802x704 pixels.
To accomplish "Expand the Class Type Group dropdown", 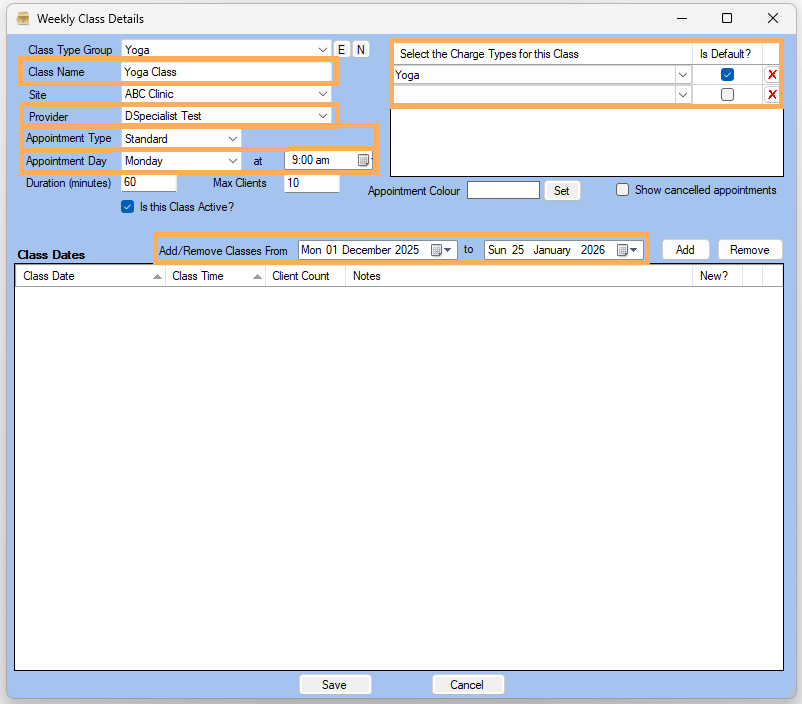I will [x=322, y=50].
